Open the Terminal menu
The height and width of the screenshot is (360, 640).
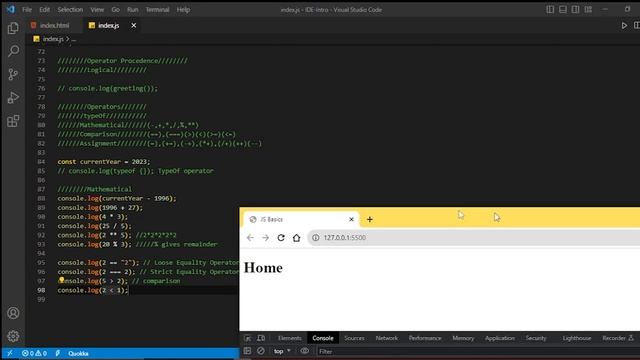pyautogui.click(x=157, y=9)
